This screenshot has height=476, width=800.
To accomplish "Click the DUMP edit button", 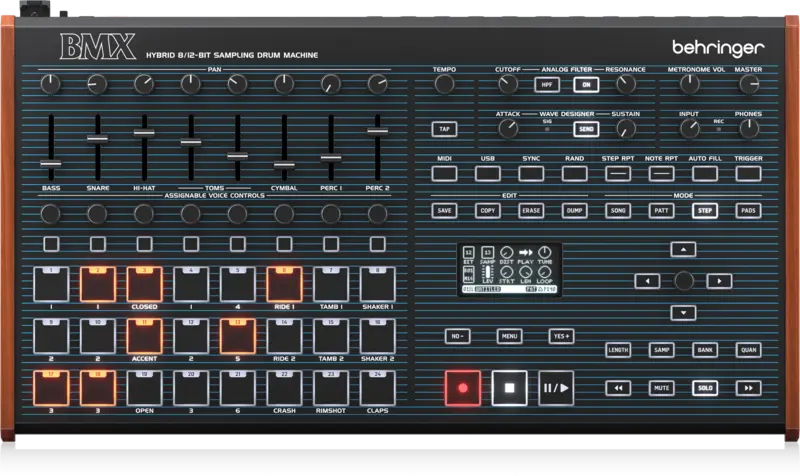I will [x=574, y=211].
